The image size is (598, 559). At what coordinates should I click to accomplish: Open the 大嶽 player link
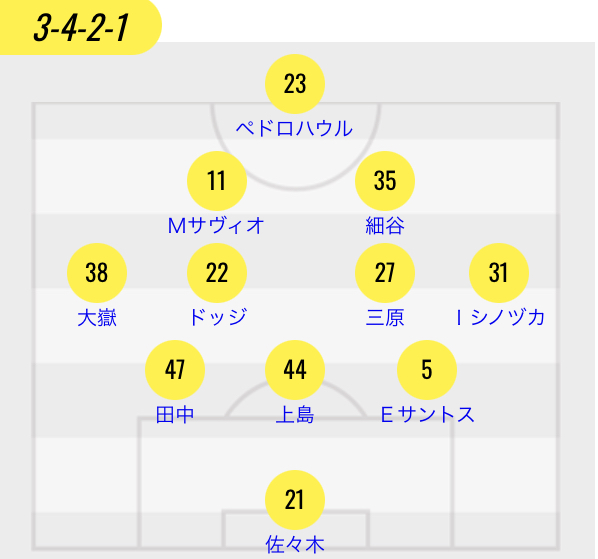pos(97,318)
